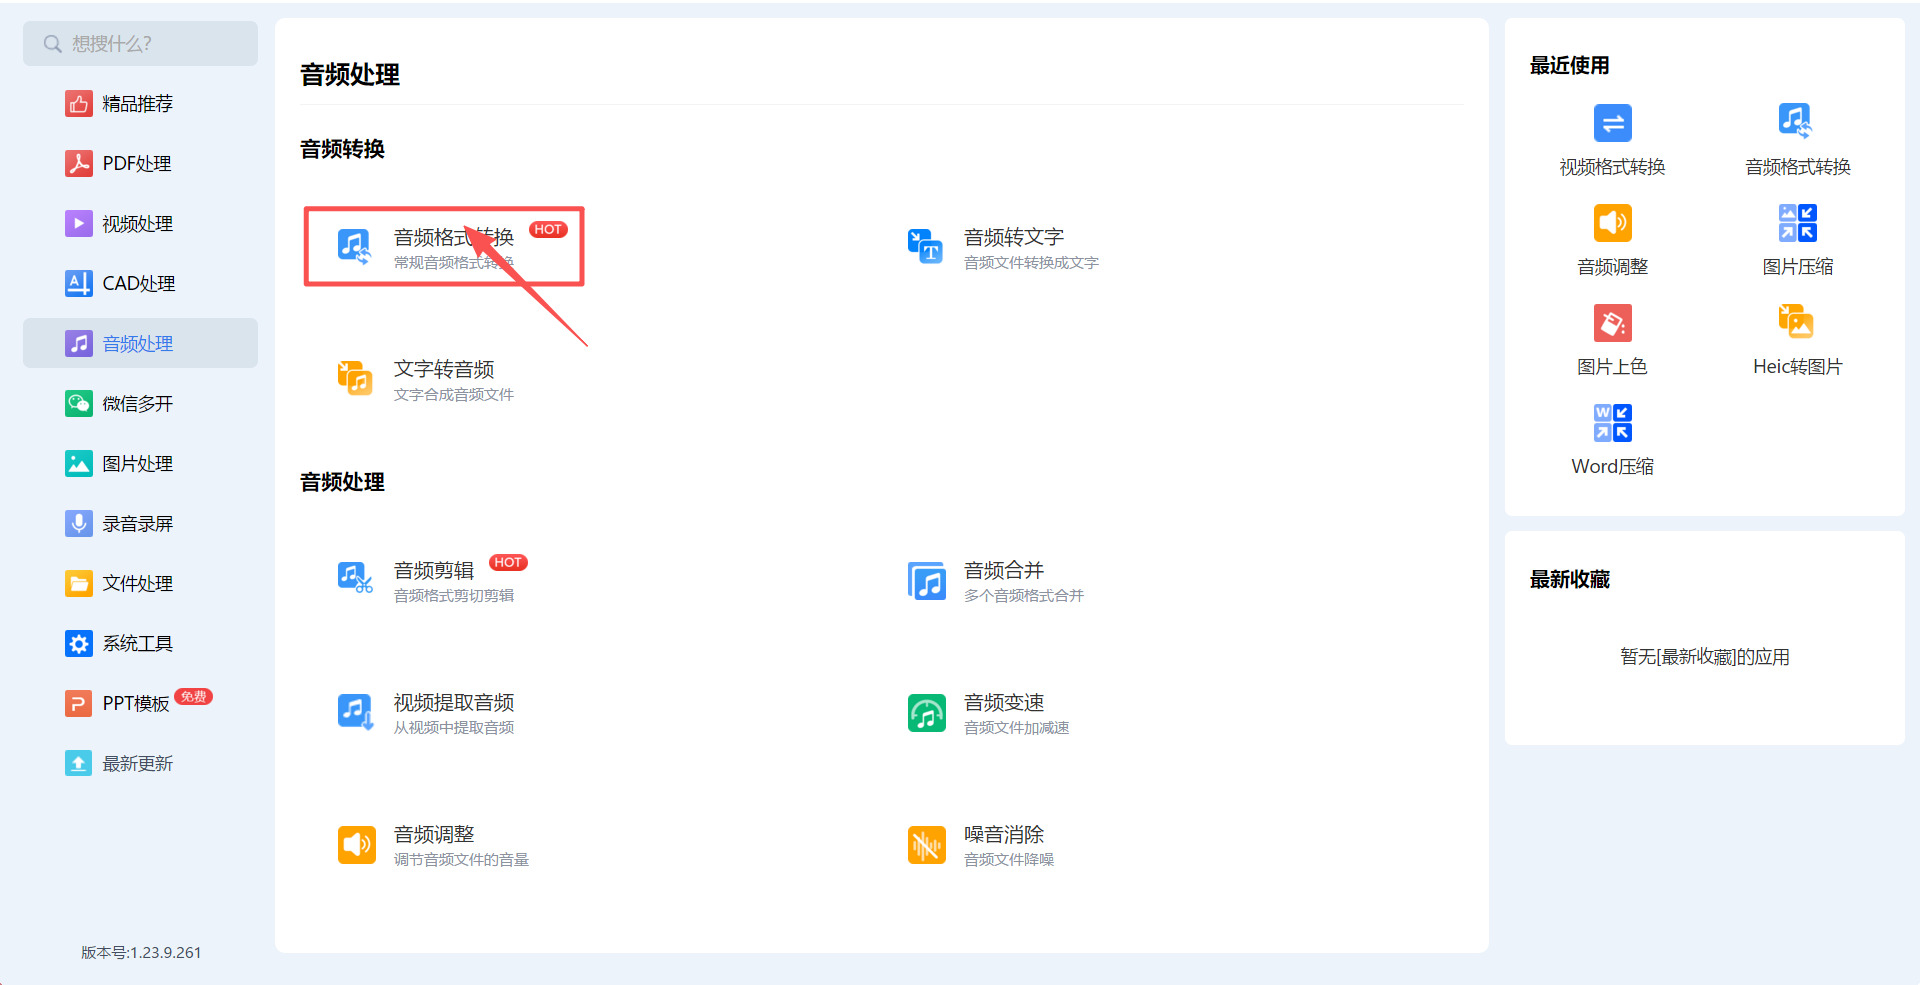Click the CAD处理 sidebar icon
The width and height of the screenshot is (1920, 985).
(79, 284)
